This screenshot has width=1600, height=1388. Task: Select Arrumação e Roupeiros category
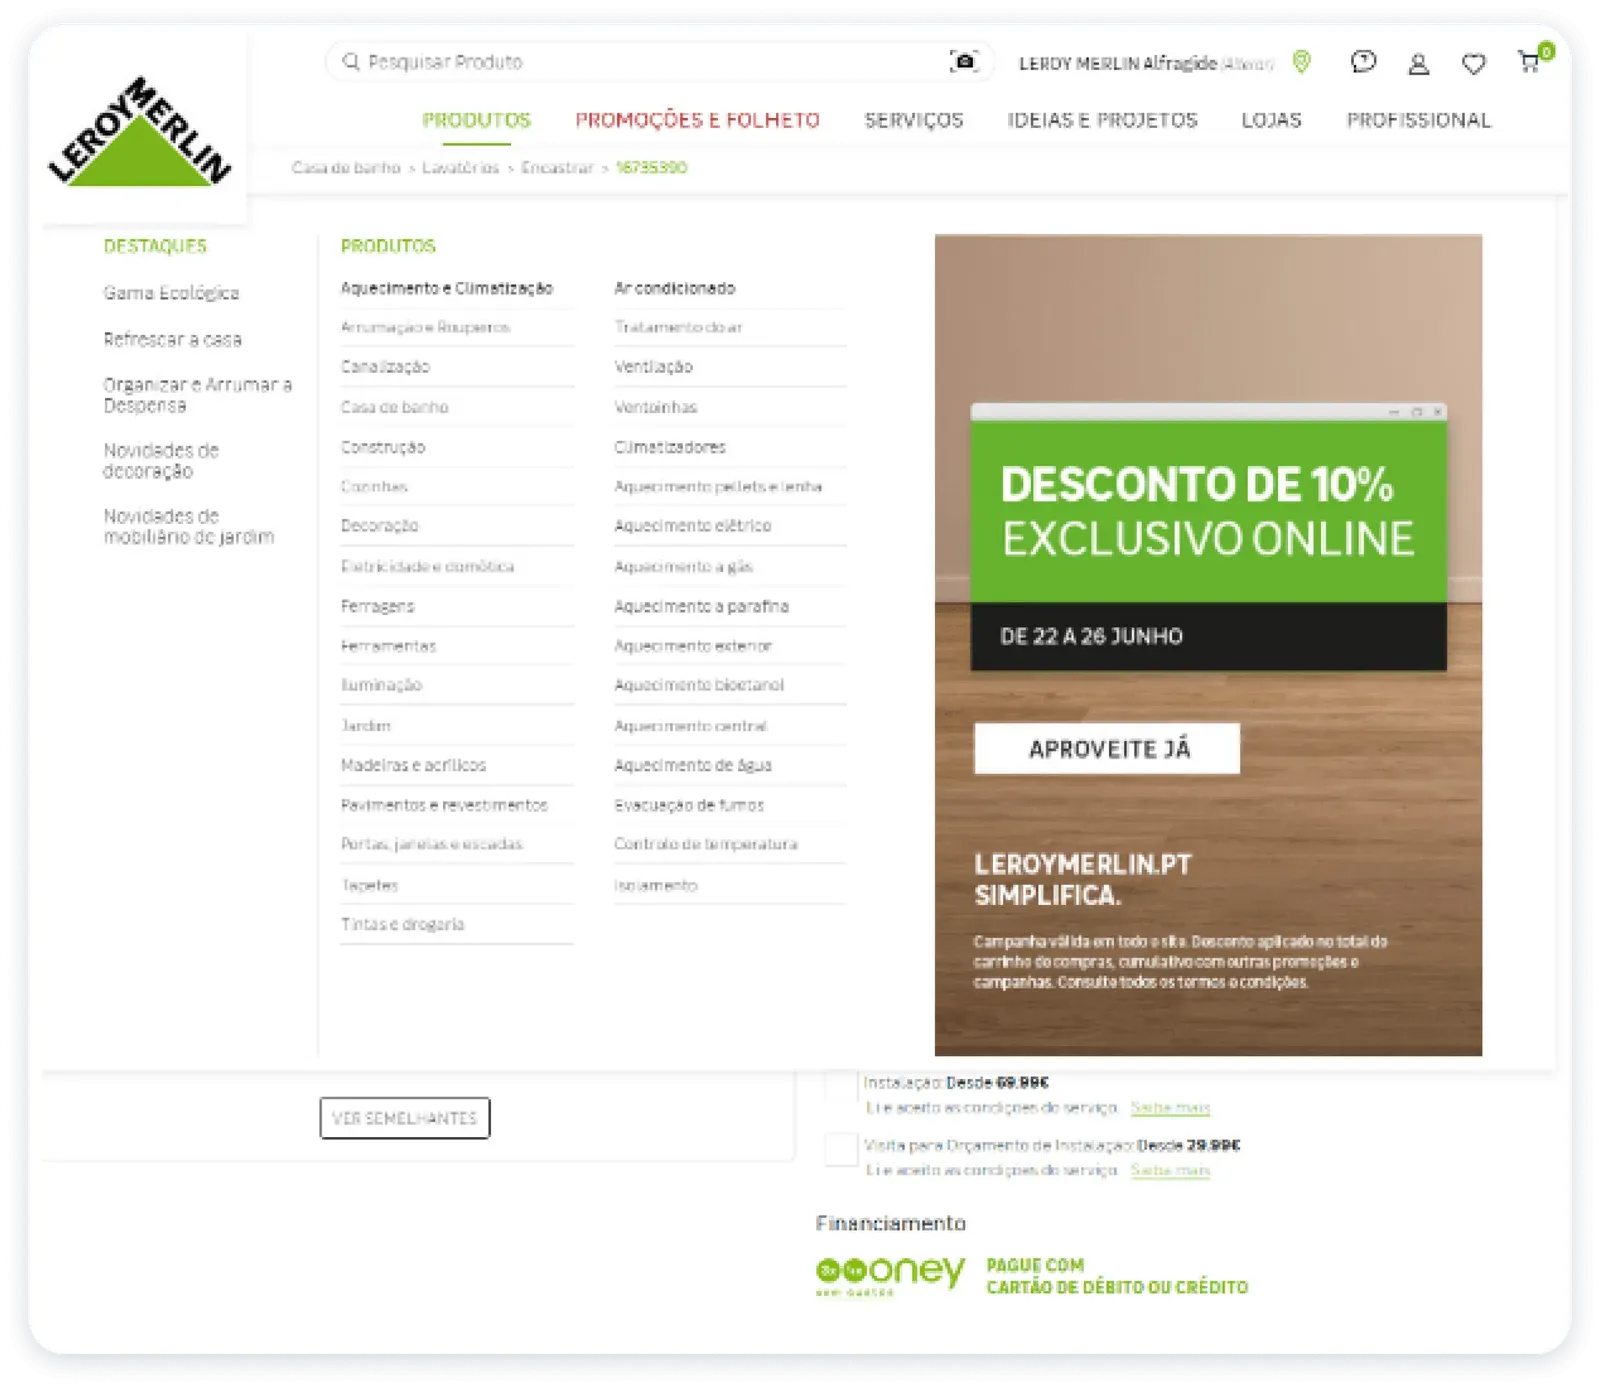(x=425, y=327)
